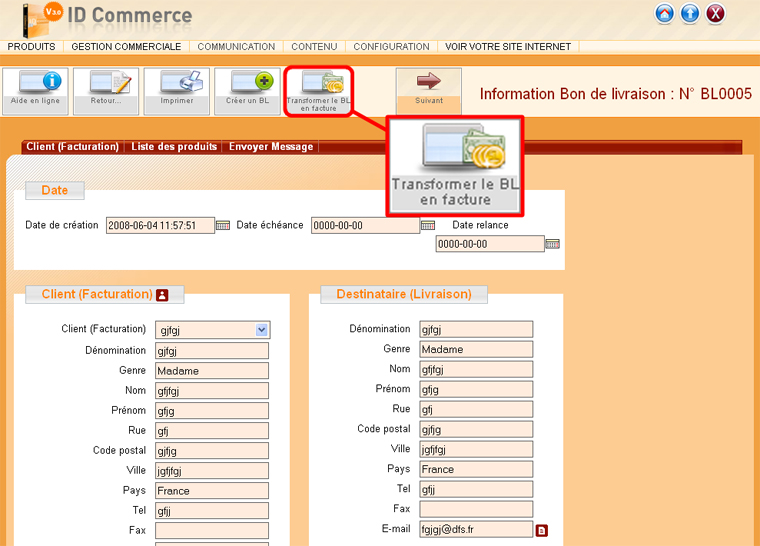Image resolution: width=760 pixels, height=546 pixels.
Task: Open calendar for Date relance
Action: (553, 244)
